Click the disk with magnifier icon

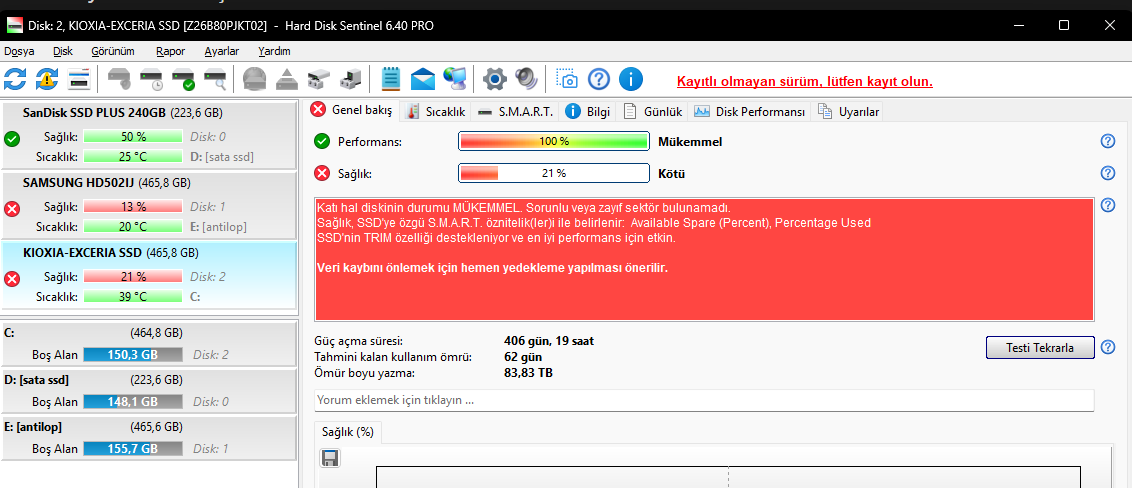point(216,79)
